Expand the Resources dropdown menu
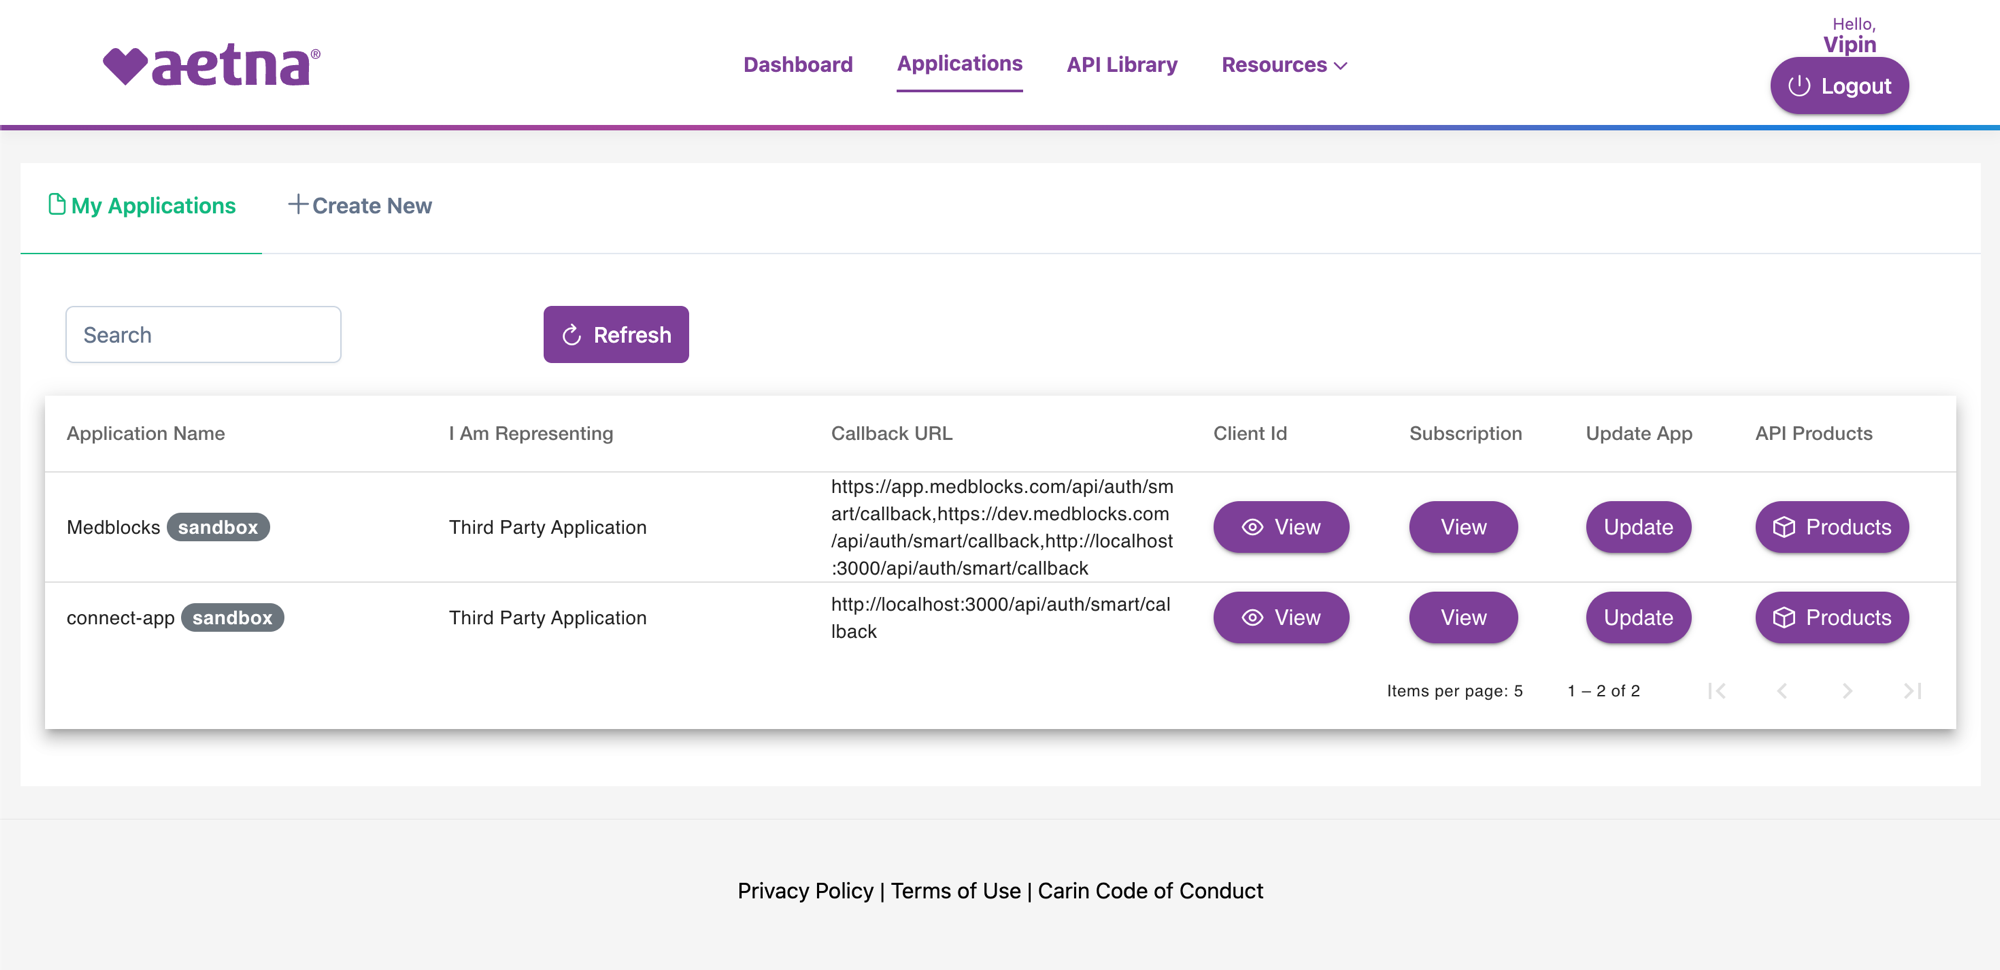 point(1284,65)
